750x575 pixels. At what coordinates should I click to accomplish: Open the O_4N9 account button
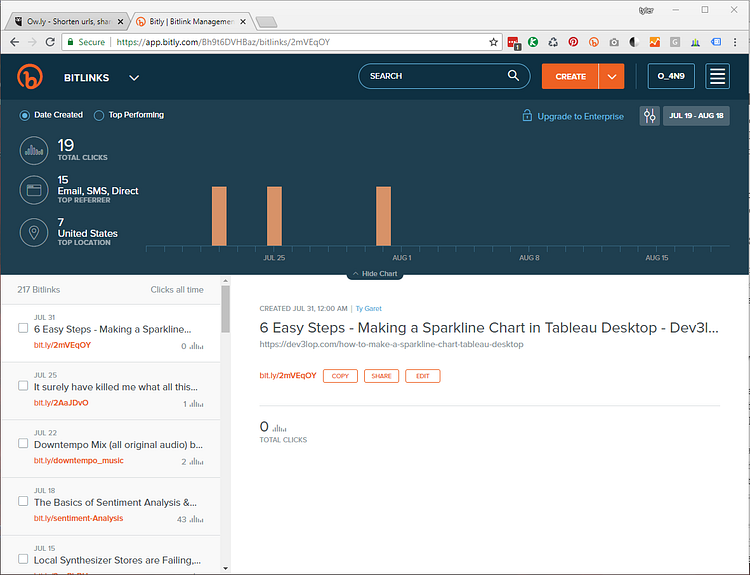671,76
